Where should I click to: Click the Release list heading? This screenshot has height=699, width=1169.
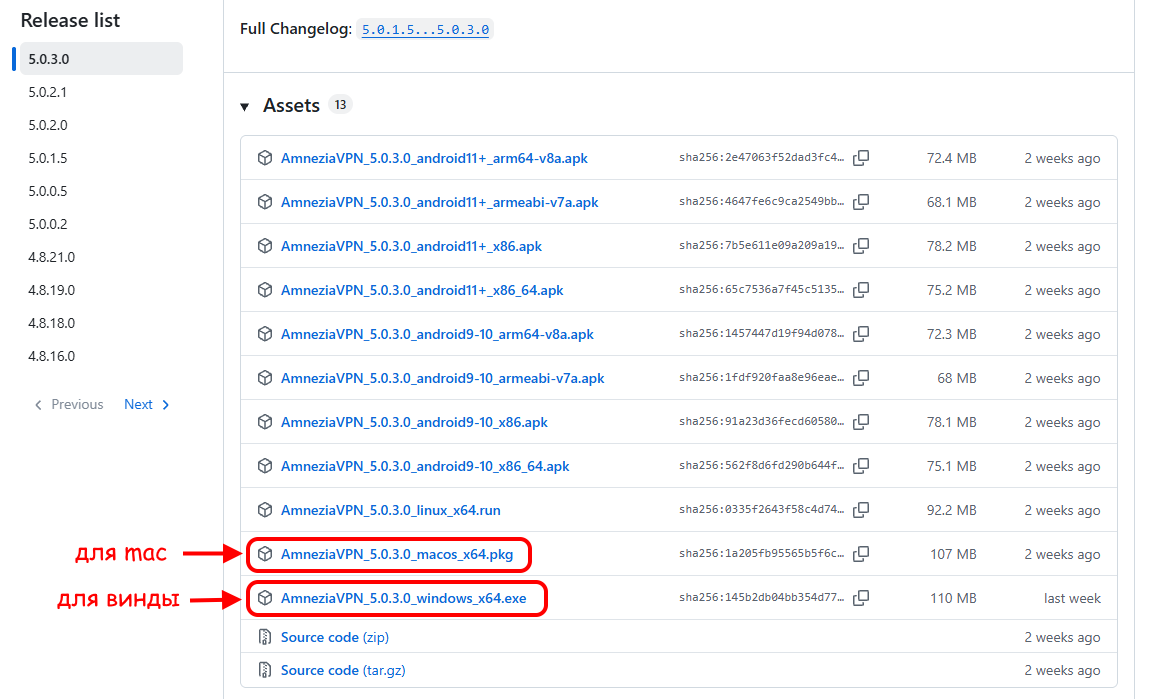tap(70, 21)
